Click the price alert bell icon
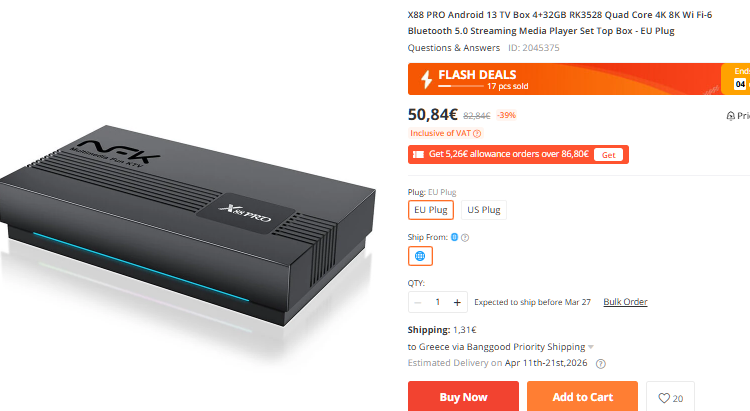Viewport: 750px width, 411px height. click(x=730, y=116)
